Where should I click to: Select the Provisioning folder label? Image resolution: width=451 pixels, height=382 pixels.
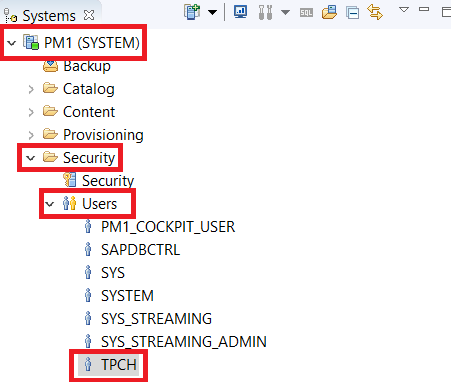coord(103,135)
